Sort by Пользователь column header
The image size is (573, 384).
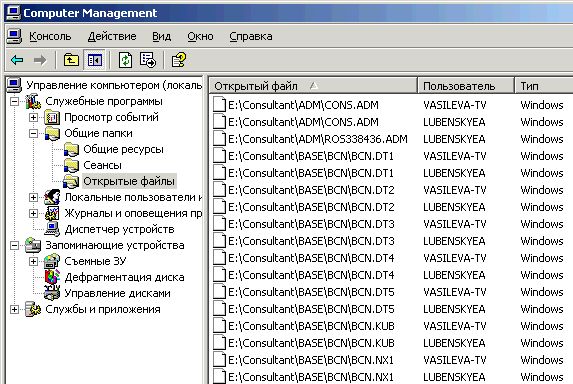click(466, 86)
